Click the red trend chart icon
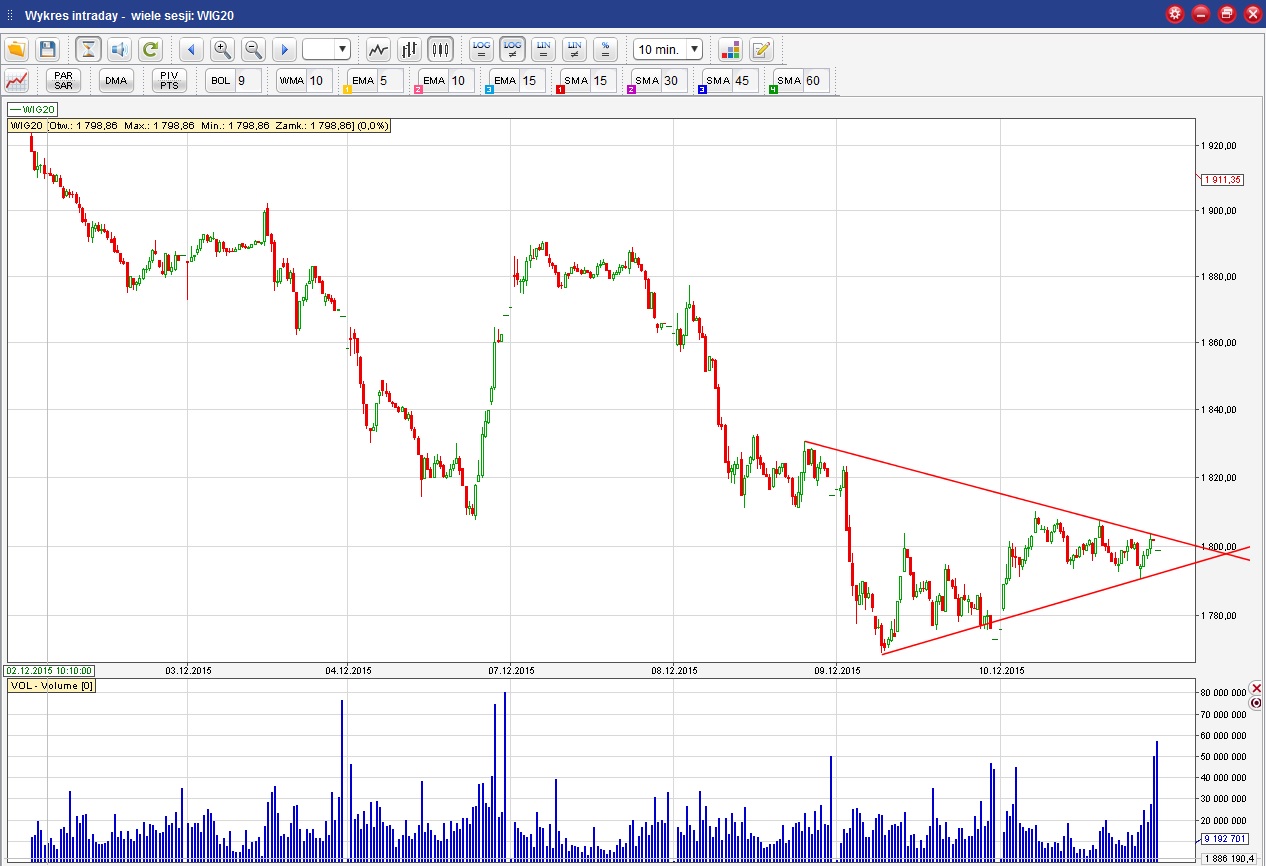 pyautogui.click(x=17, y=81)
